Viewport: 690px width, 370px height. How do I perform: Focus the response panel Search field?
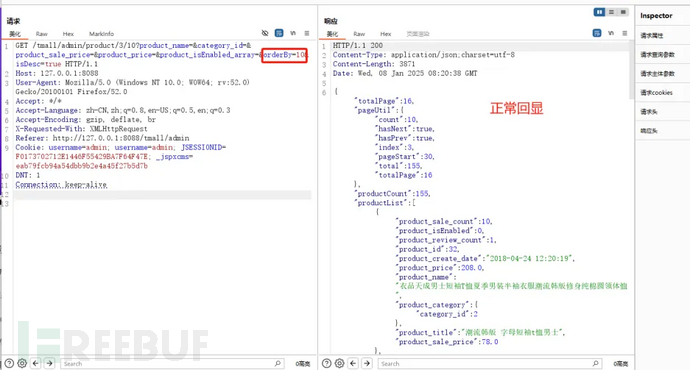click(x=489, y=363)
